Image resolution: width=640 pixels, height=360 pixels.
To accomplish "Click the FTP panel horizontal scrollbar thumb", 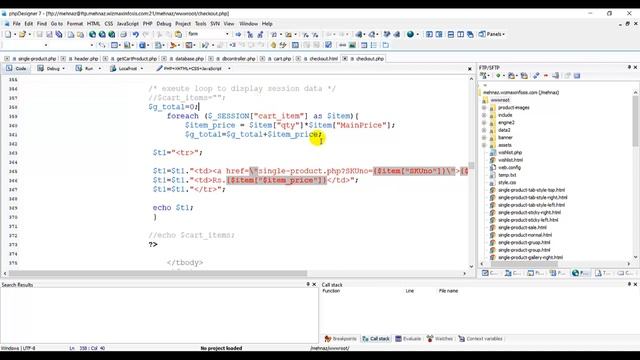I will [524, 264].
